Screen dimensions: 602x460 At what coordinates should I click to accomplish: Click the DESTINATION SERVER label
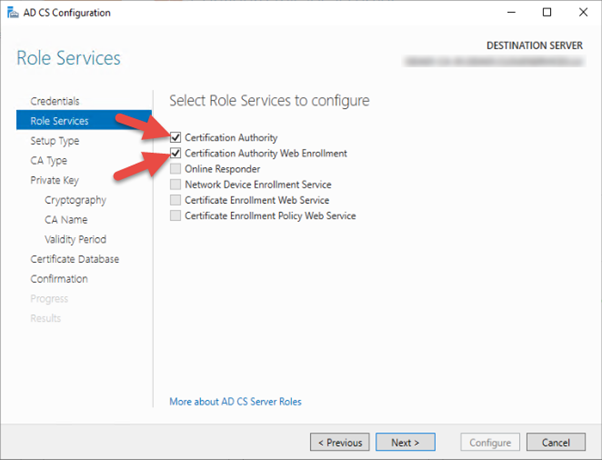pos(534,46)
